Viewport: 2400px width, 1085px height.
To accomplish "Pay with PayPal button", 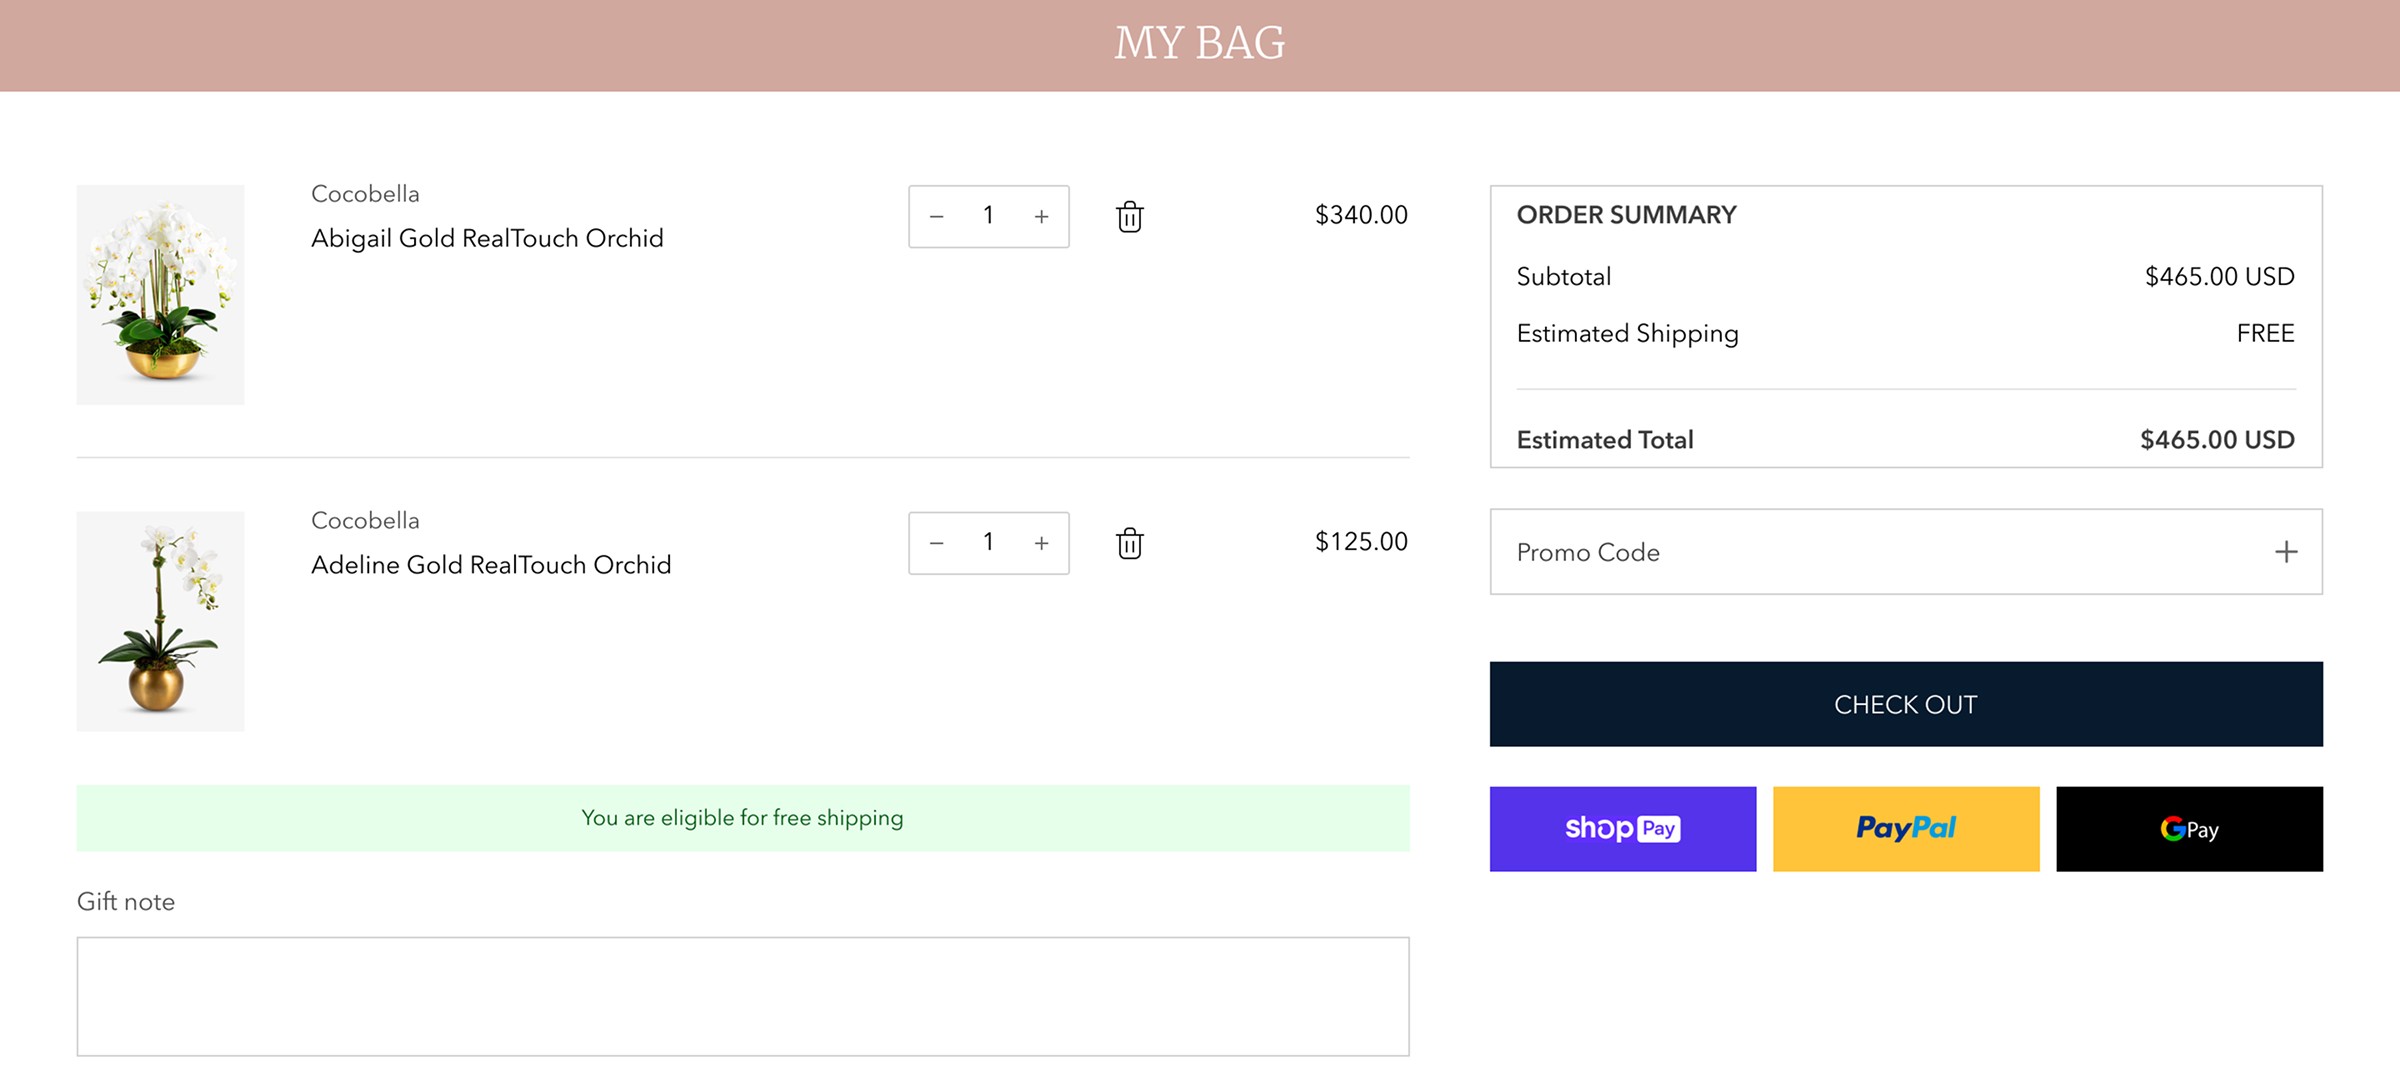I will (1906, 829).
